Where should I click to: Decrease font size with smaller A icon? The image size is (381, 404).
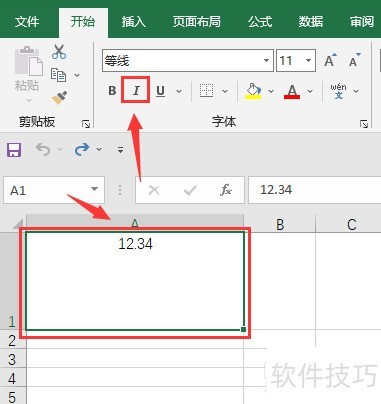pos(355,60)
